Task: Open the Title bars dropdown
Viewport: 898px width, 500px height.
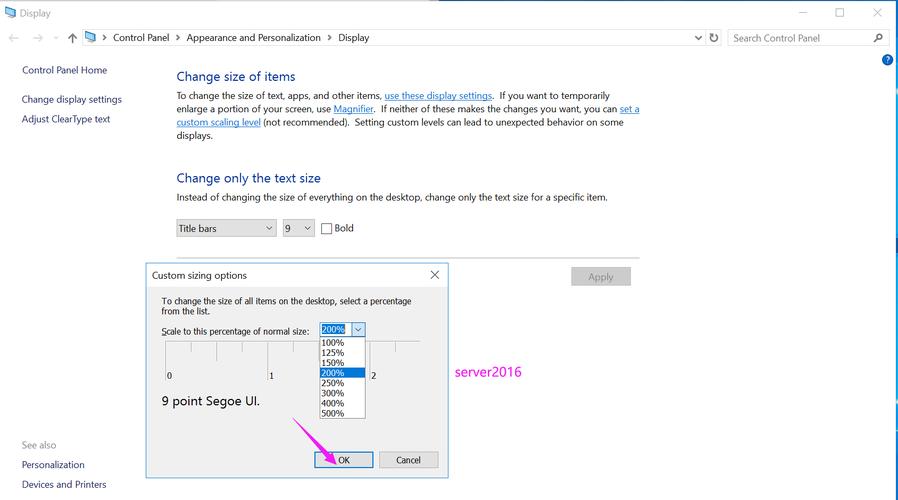Action: click(x=226, y=229)
